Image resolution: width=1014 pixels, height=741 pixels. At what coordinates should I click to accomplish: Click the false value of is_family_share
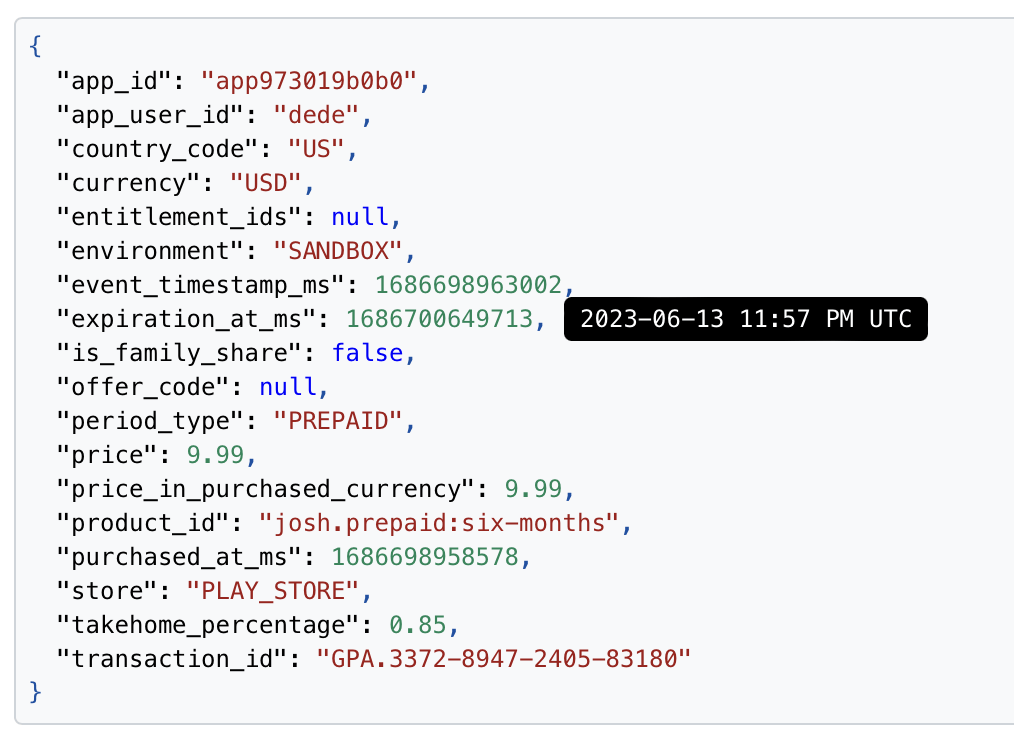point(367,353)
